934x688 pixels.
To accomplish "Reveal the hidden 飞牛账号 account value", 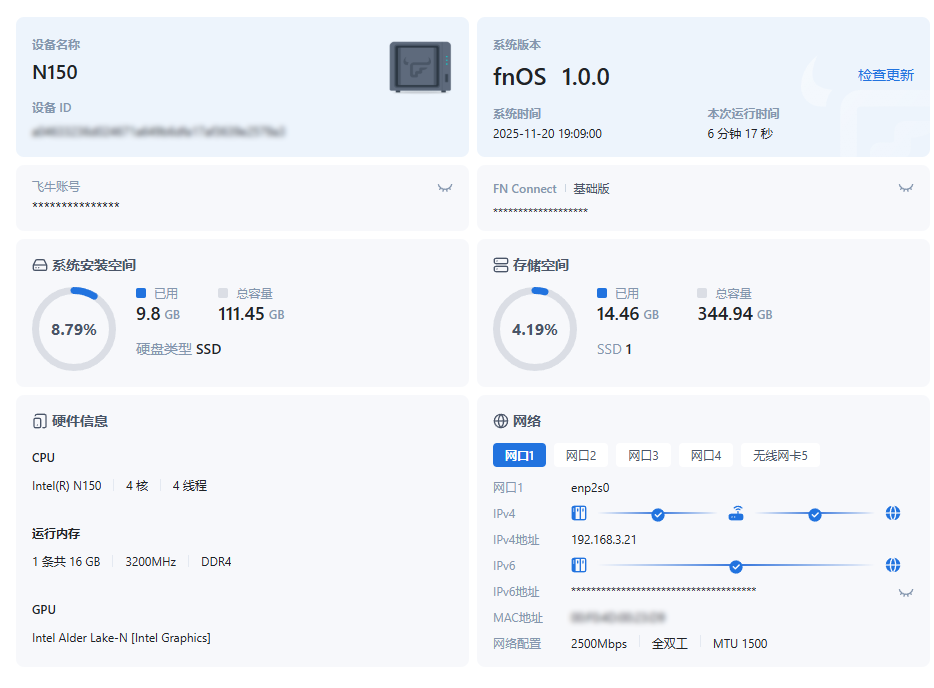I will pos(445,188).
